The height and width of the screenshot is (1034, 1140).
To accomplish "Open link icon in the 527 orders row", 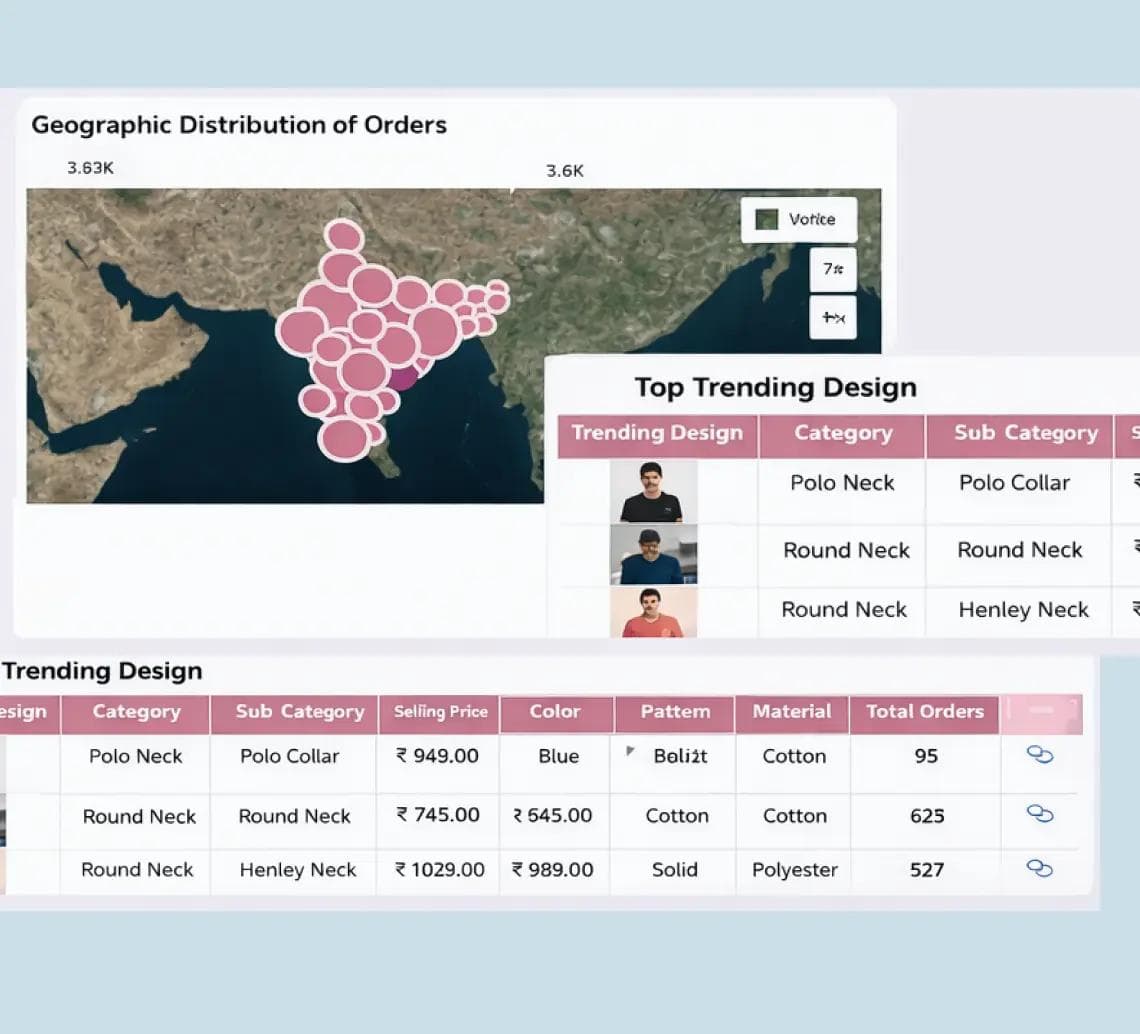I will click(x=1040, y=868).
